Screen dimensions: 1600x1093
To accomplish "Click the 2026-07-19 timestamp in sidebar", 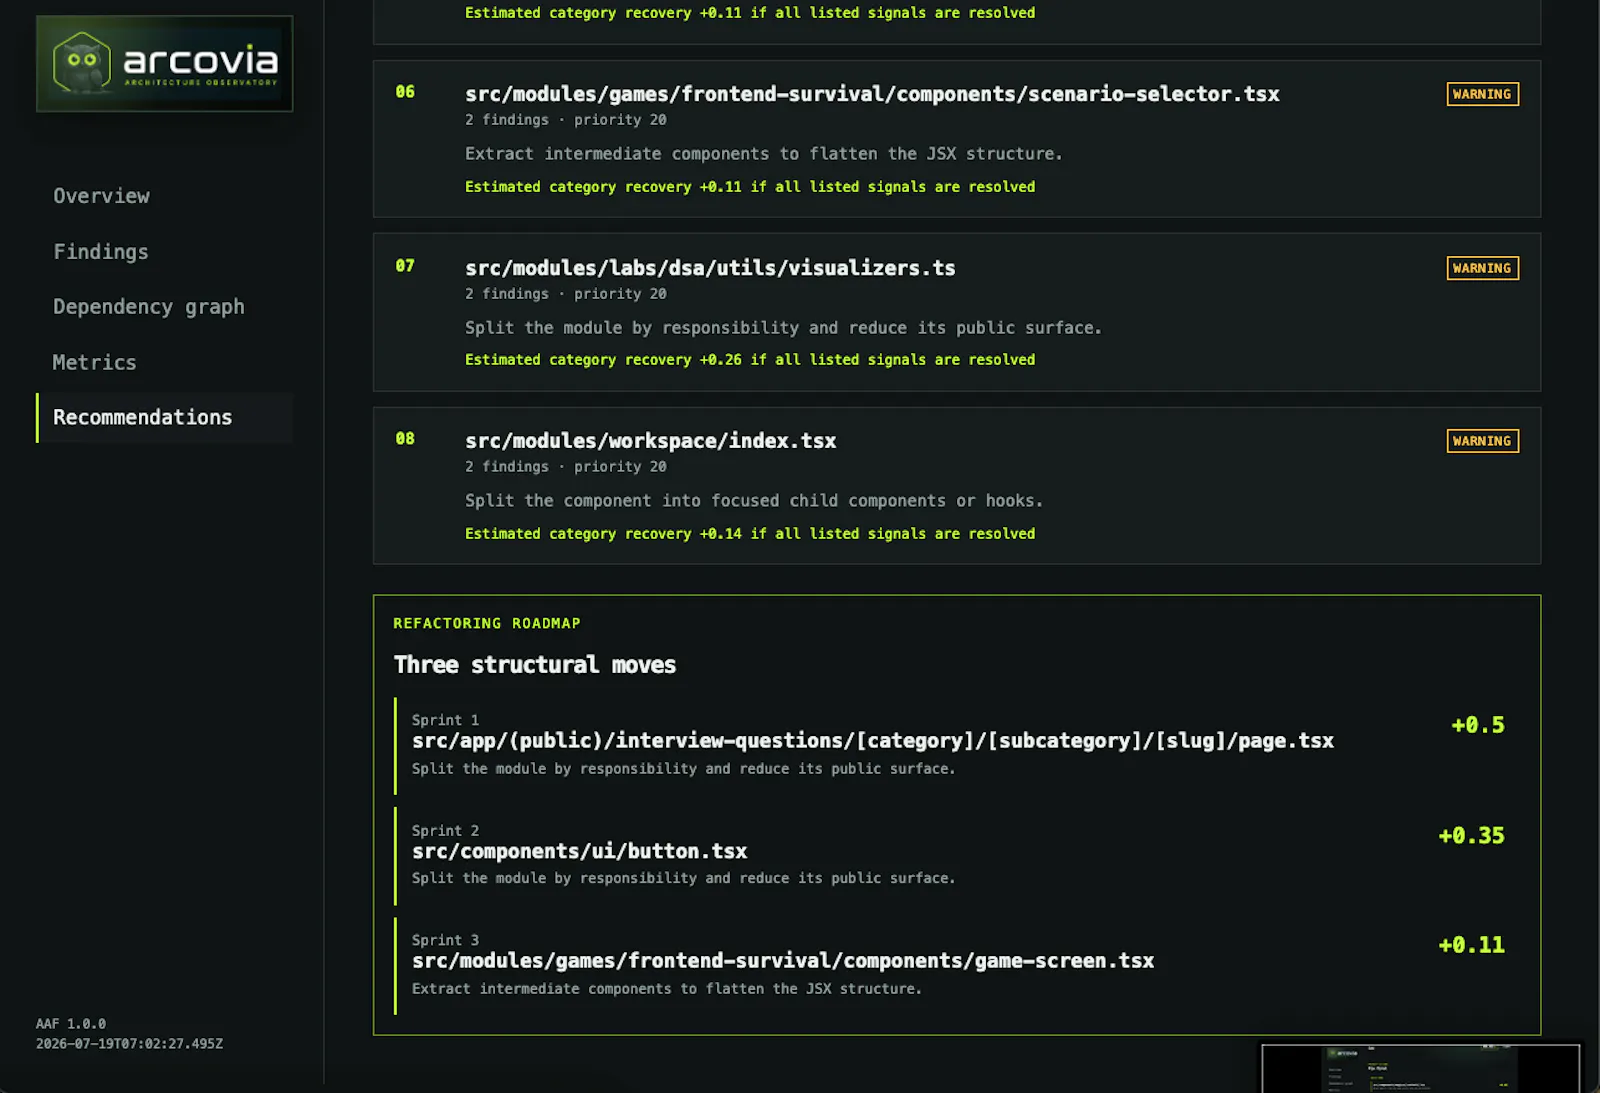I will pos(130,1044).
